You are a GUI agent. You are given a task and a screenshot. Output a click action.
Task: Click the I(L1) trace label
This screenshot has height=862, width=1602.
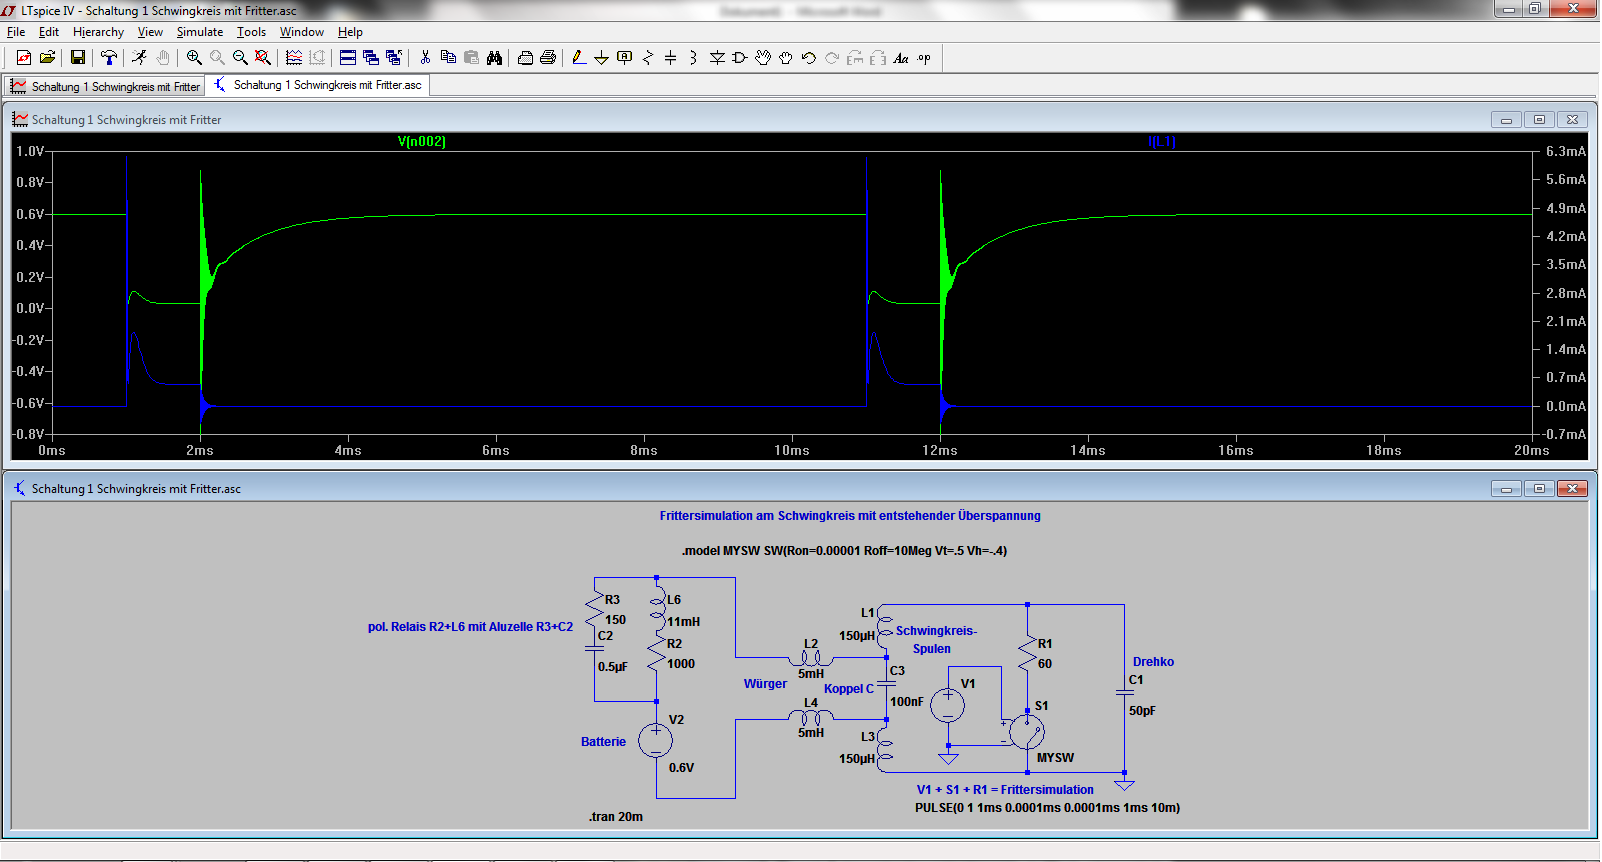click(1162, 142)
